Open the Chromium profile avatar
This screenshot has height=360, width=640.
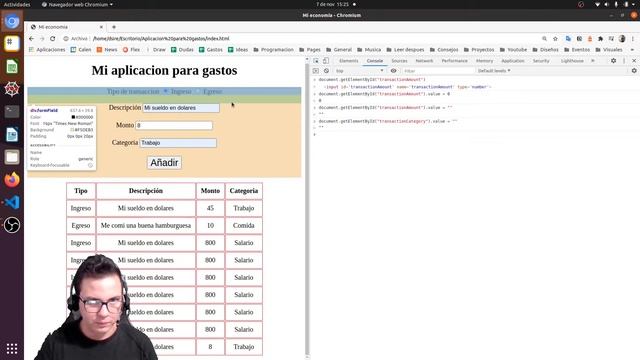coord(622,38)
